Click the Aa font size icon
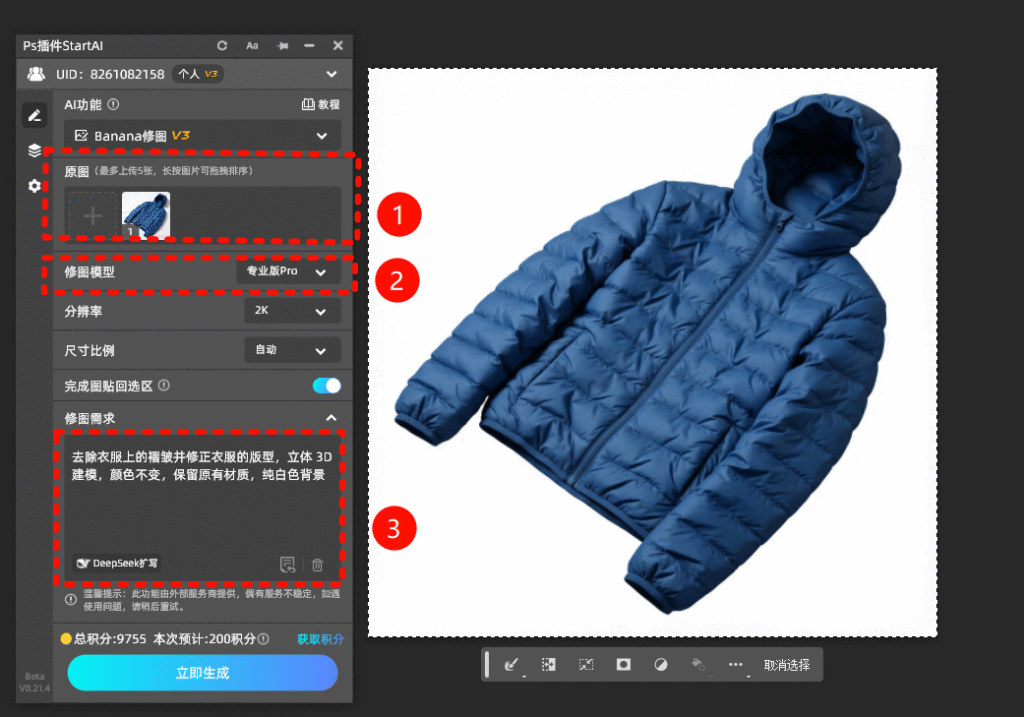This screenshot has height=717, width=1024. coord(252,46)
